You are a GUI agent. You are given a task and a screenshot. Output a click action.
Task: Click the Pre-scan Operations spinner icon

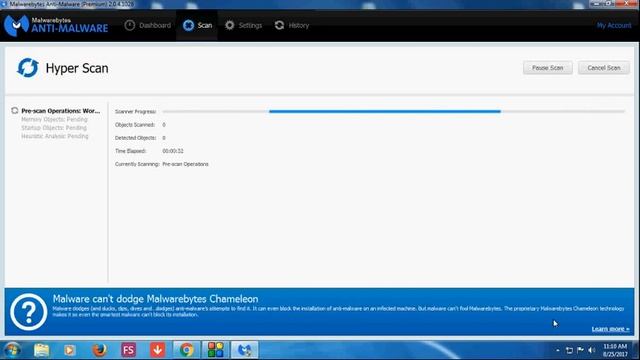(x=15, y=111)
